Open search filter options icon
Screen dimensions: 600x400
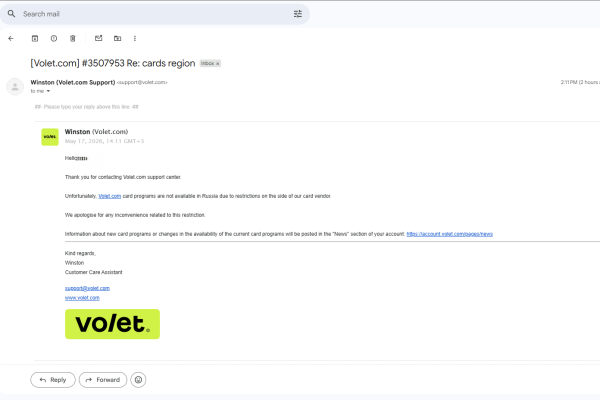298,14
